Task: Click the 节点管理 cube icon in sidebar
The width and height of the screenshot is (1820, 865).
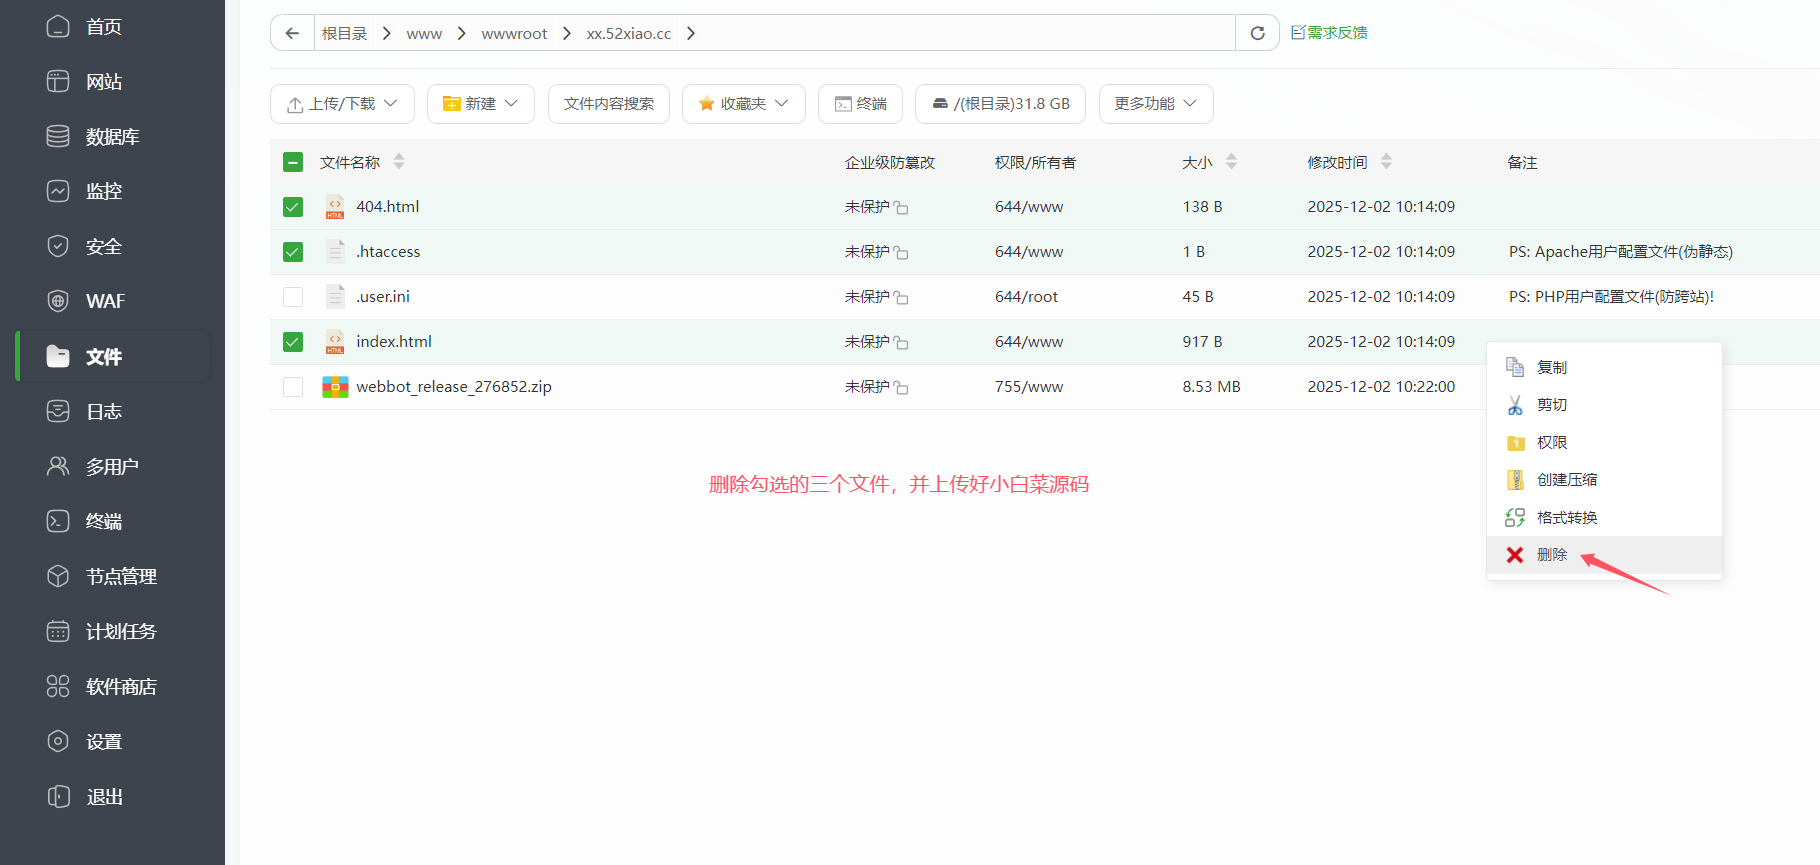Action: click(58, 576)
